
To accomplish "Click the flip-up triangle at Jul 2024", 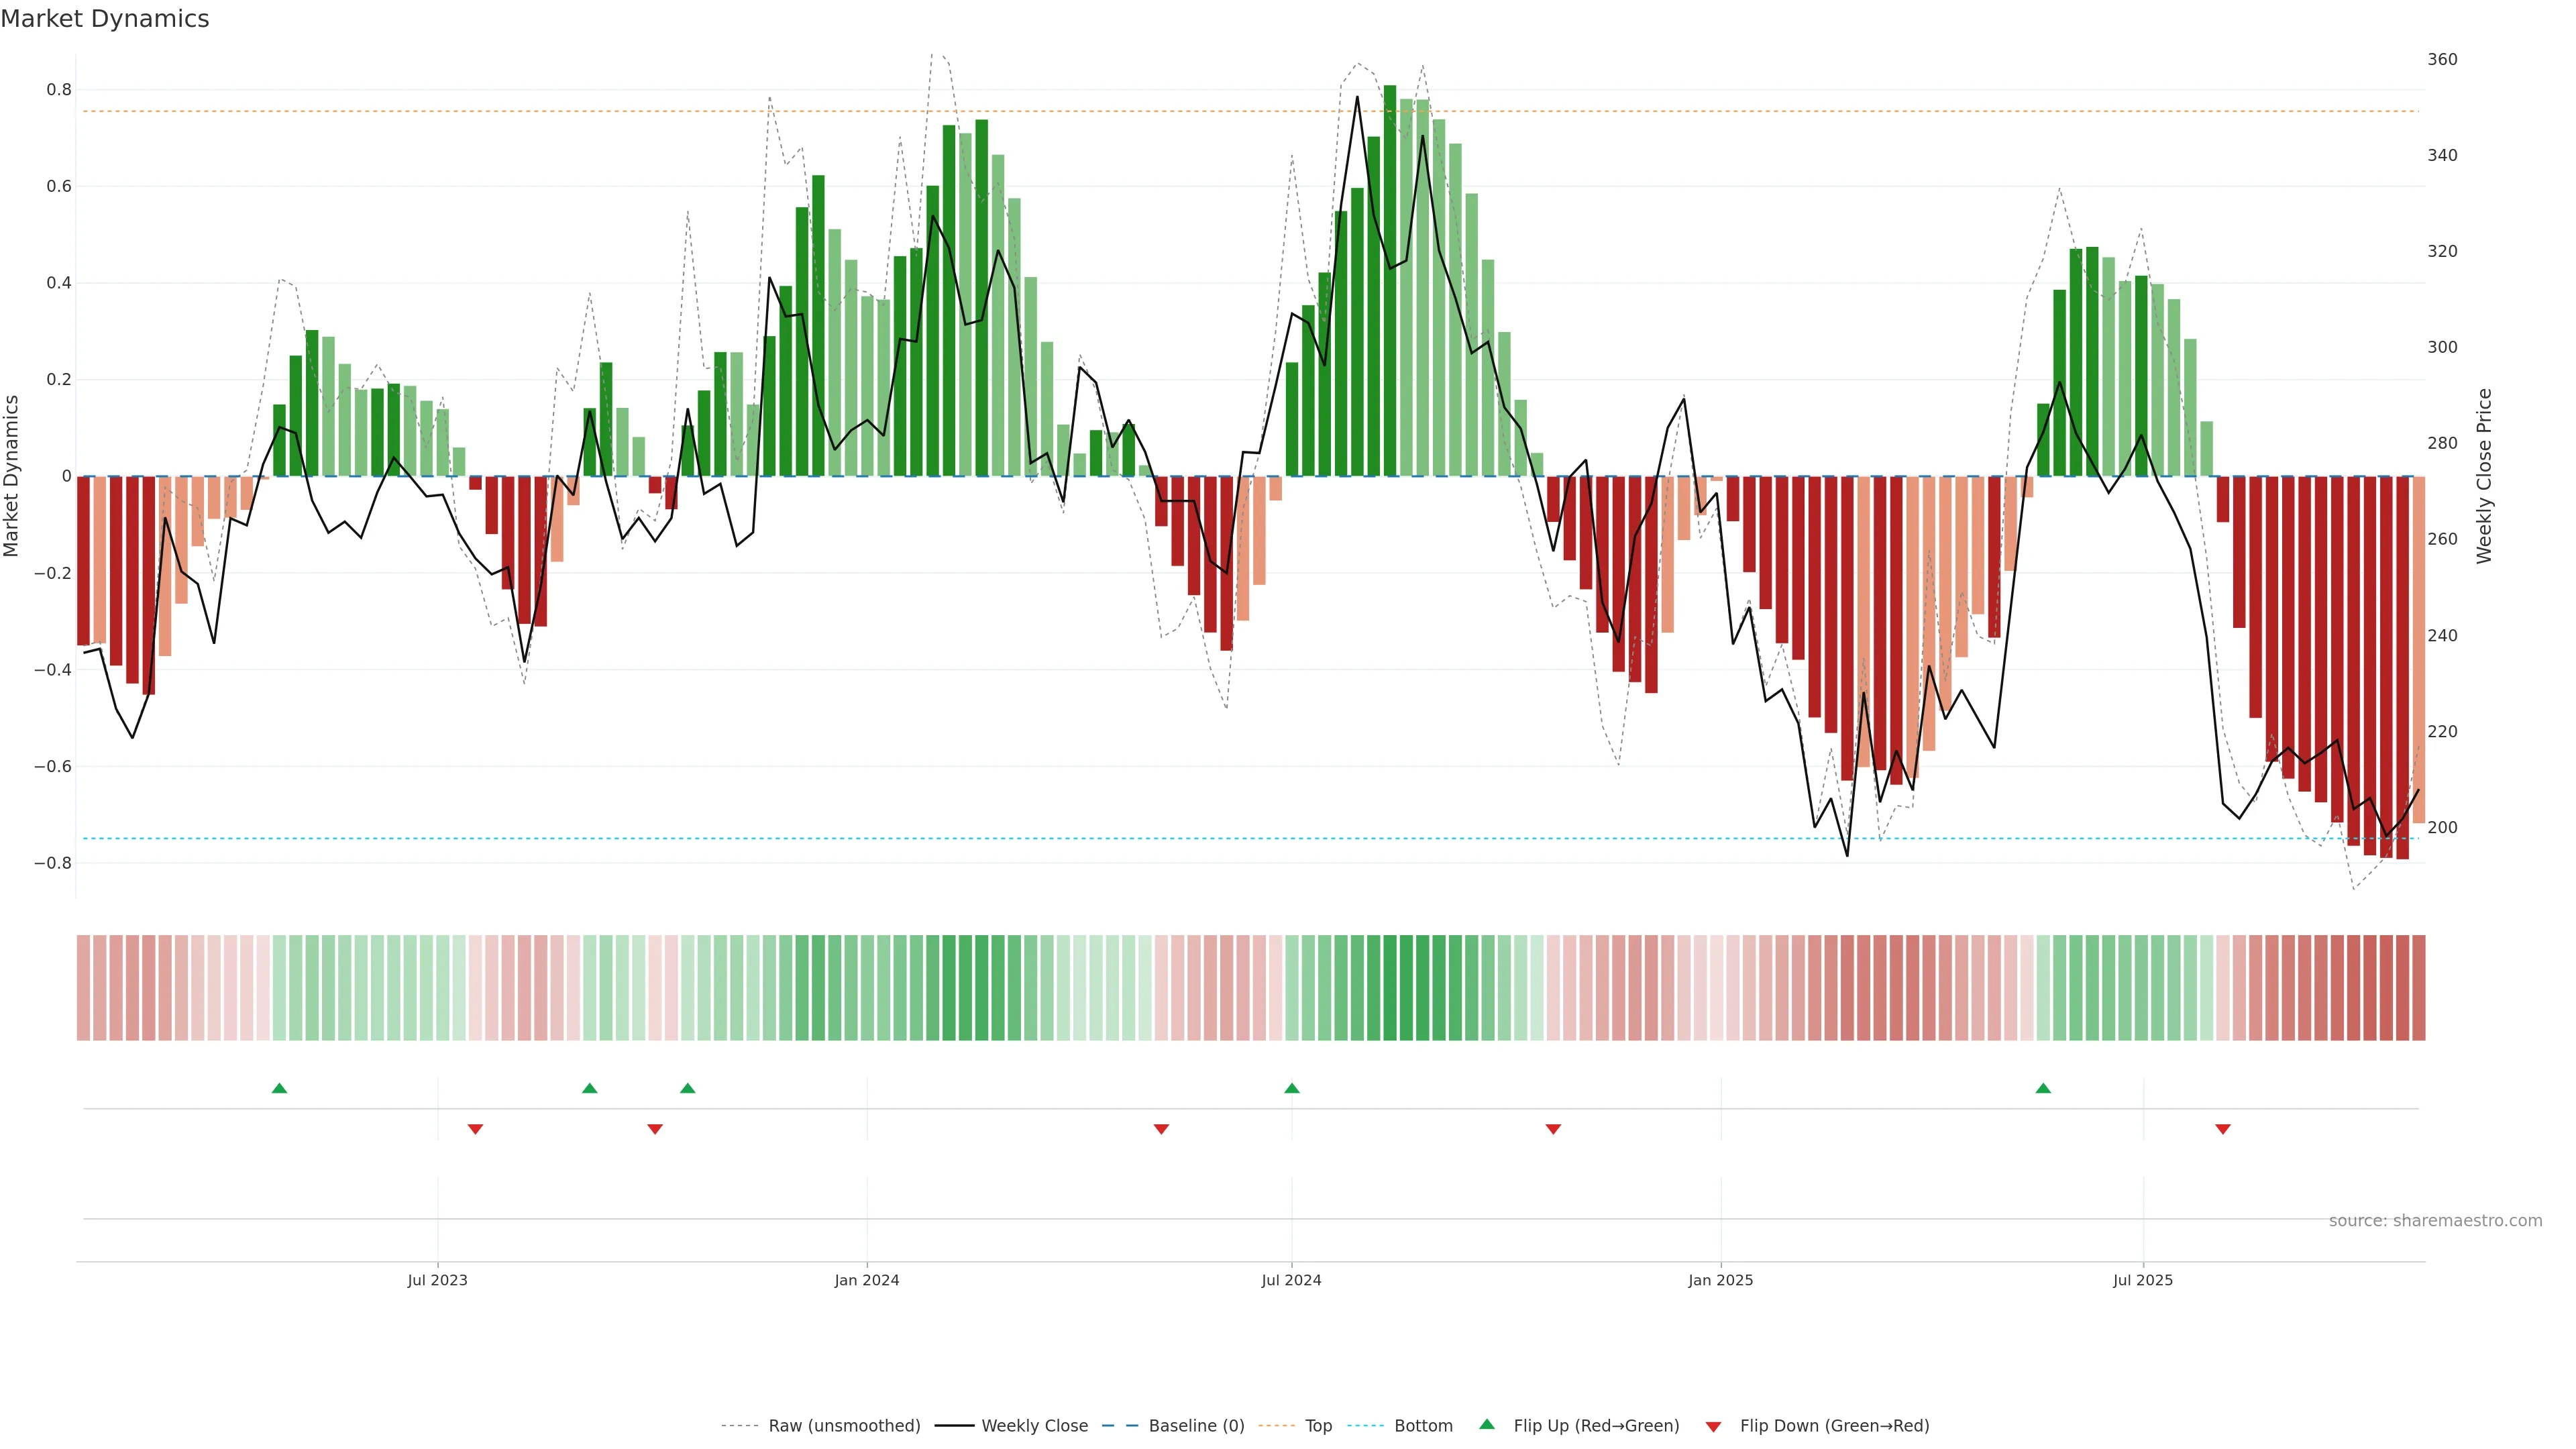I will pyautogui.click(x=1292, y=1088).
